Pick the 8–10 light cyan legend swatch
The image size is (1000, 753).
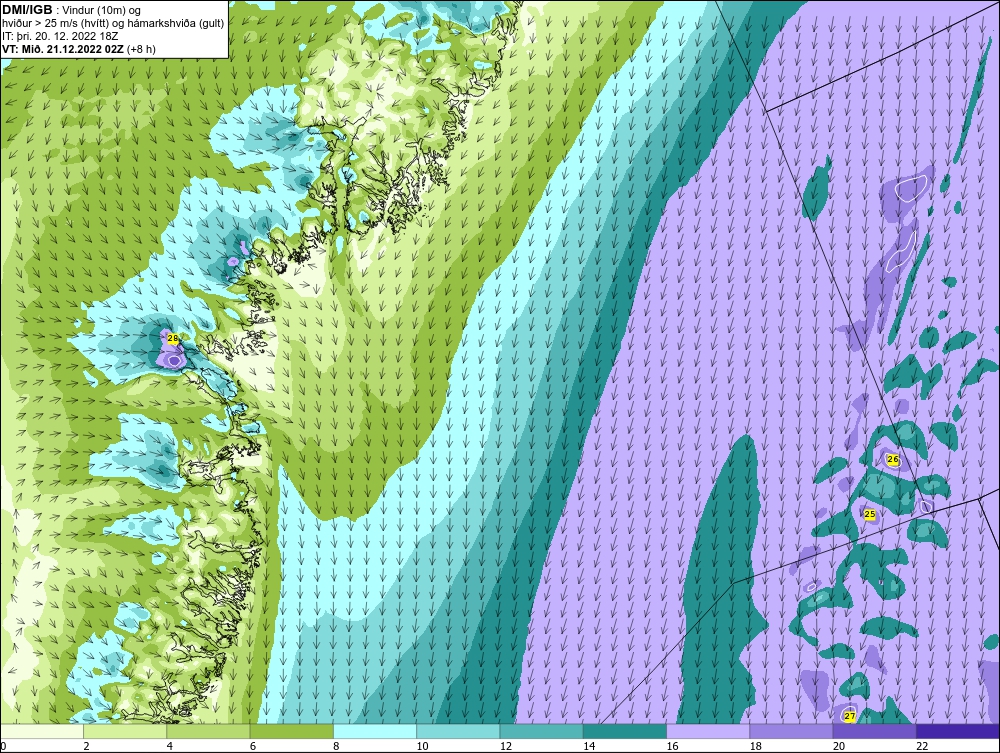point(375,731)
